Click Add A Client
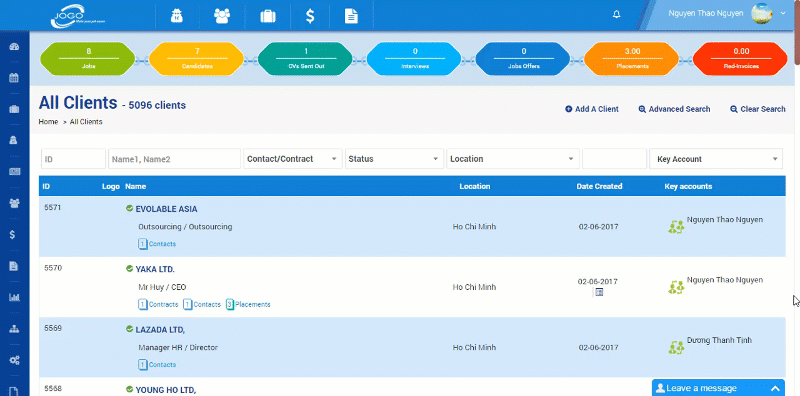The height and width of the screenshot is (396, 800). 592,109
